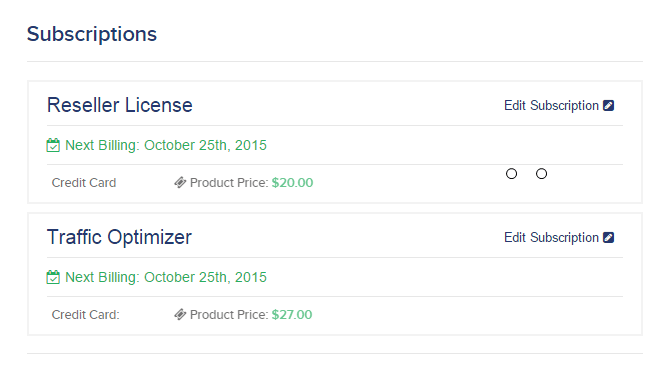670x369 pixels.
Task: Click the Traffic Optimizer title
Action: coord(119,237)
